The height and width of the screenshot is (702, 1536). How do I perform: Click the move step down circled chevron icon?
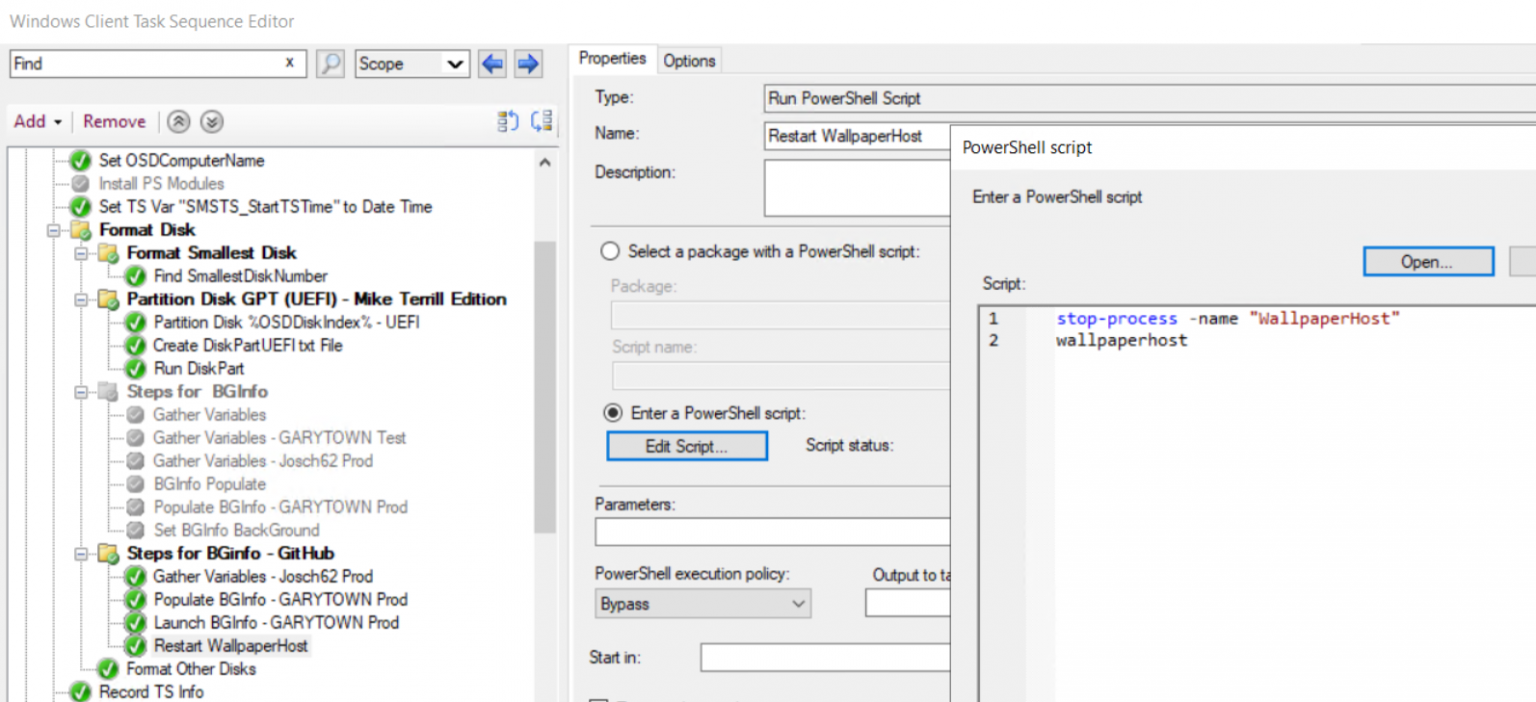[x=211, y=121]
